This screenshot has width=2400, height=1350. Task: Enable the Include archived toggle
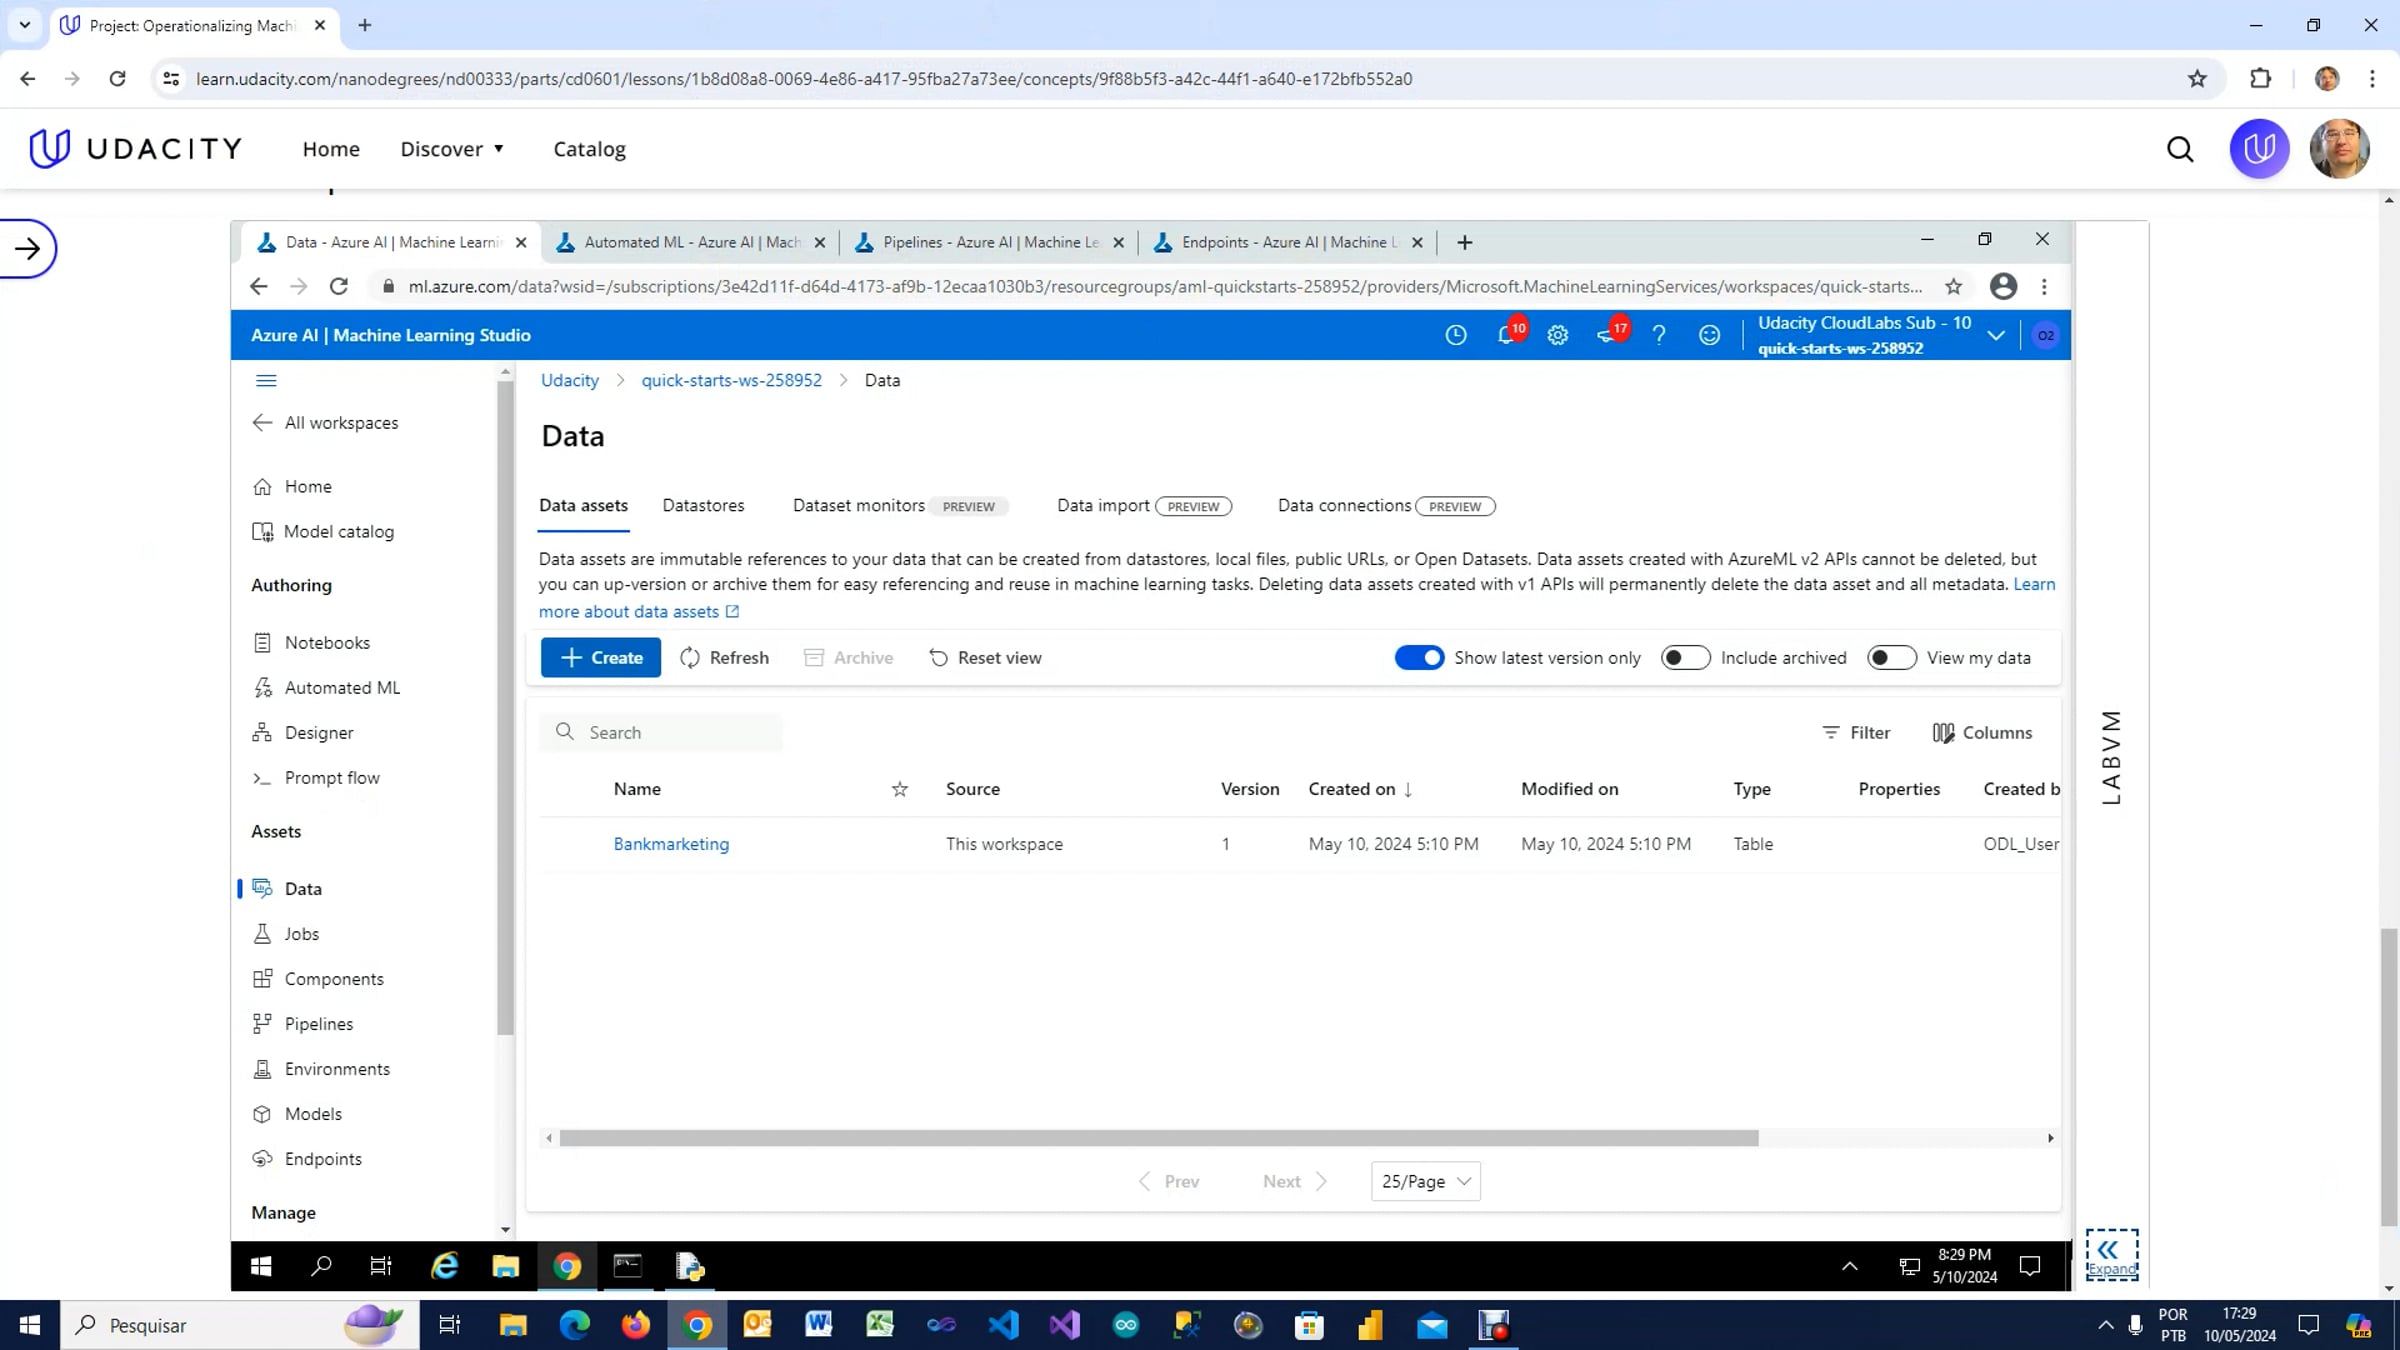(1684, 658)
